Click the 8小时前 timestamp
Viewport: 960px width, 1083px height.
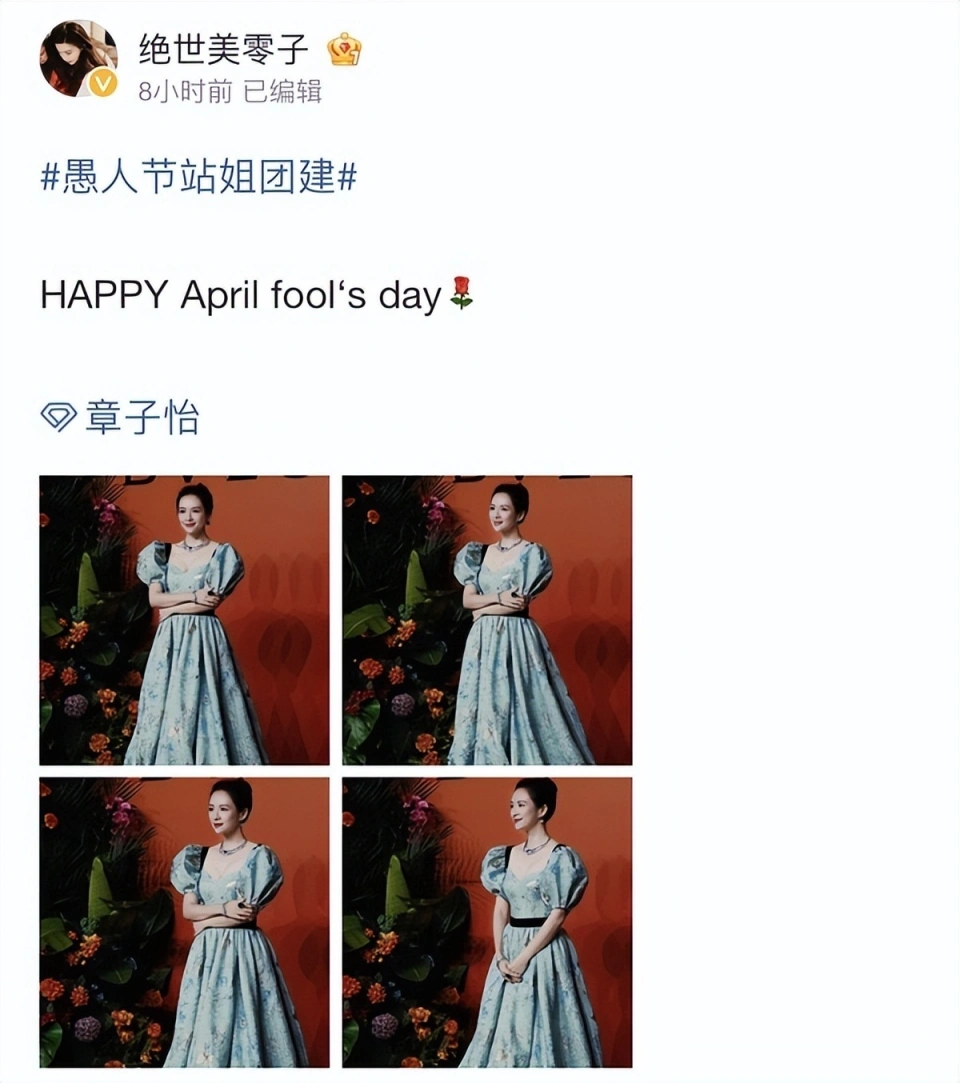185,91
